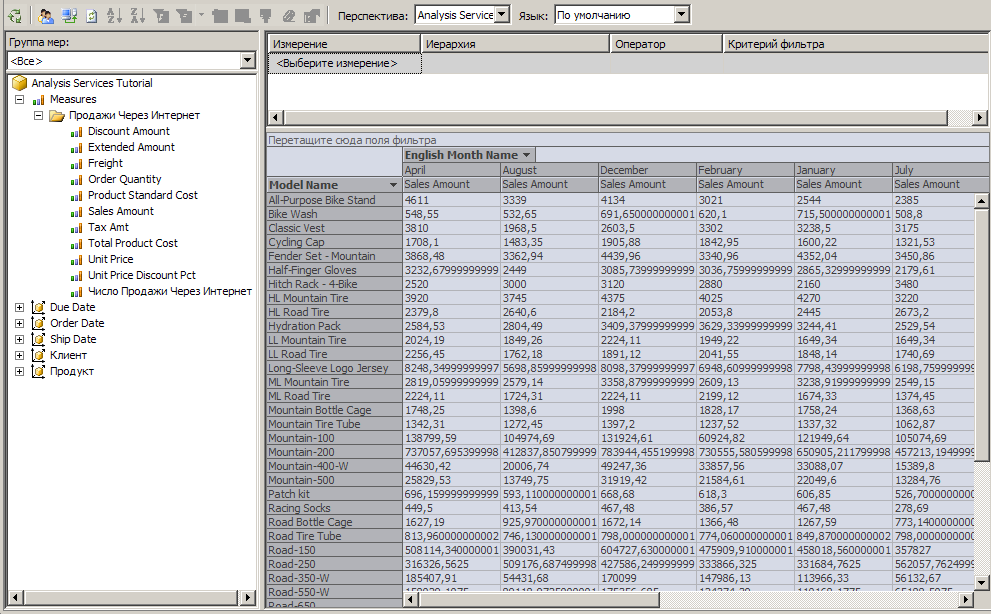
Task: Click the Оператор column header
Action: [x=666, y=44]
